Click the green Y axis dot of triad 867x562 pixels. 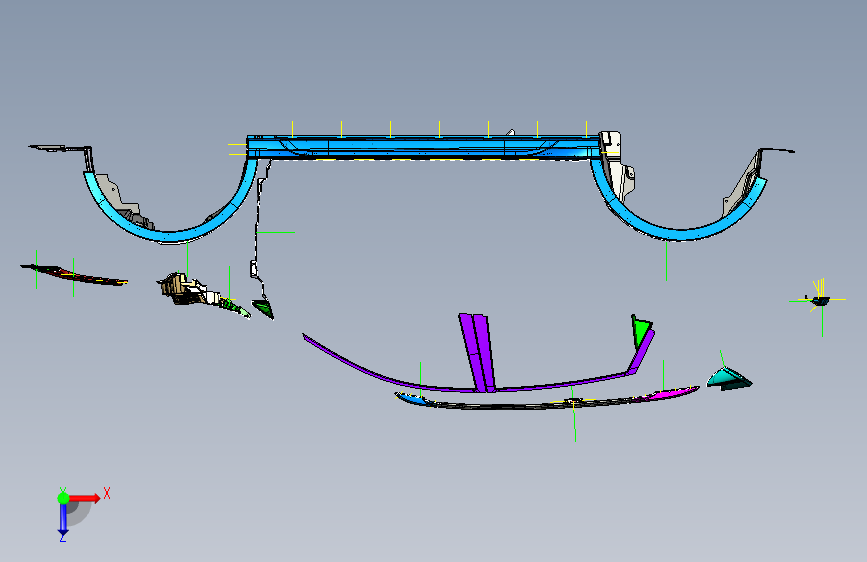[64, 498]
